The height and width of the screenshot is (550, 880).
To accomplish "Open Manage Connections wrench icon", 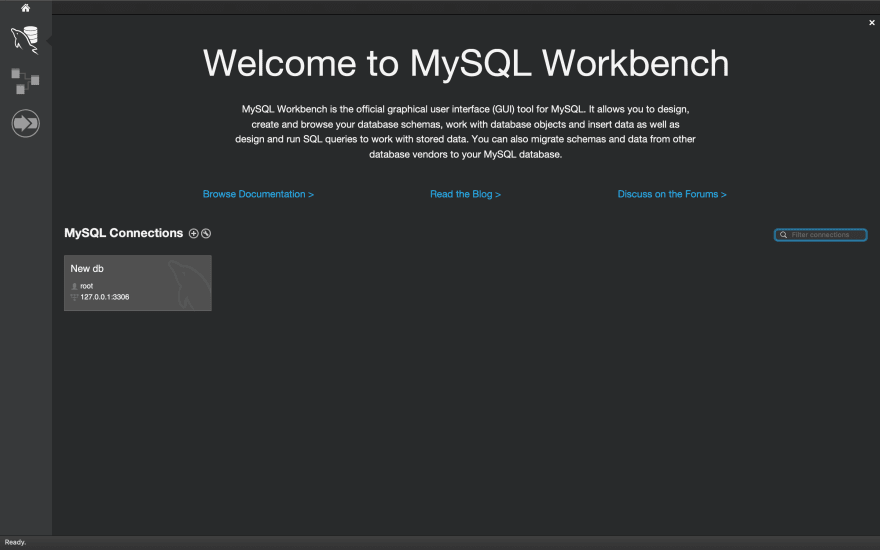I will click(x=206, y=233).
